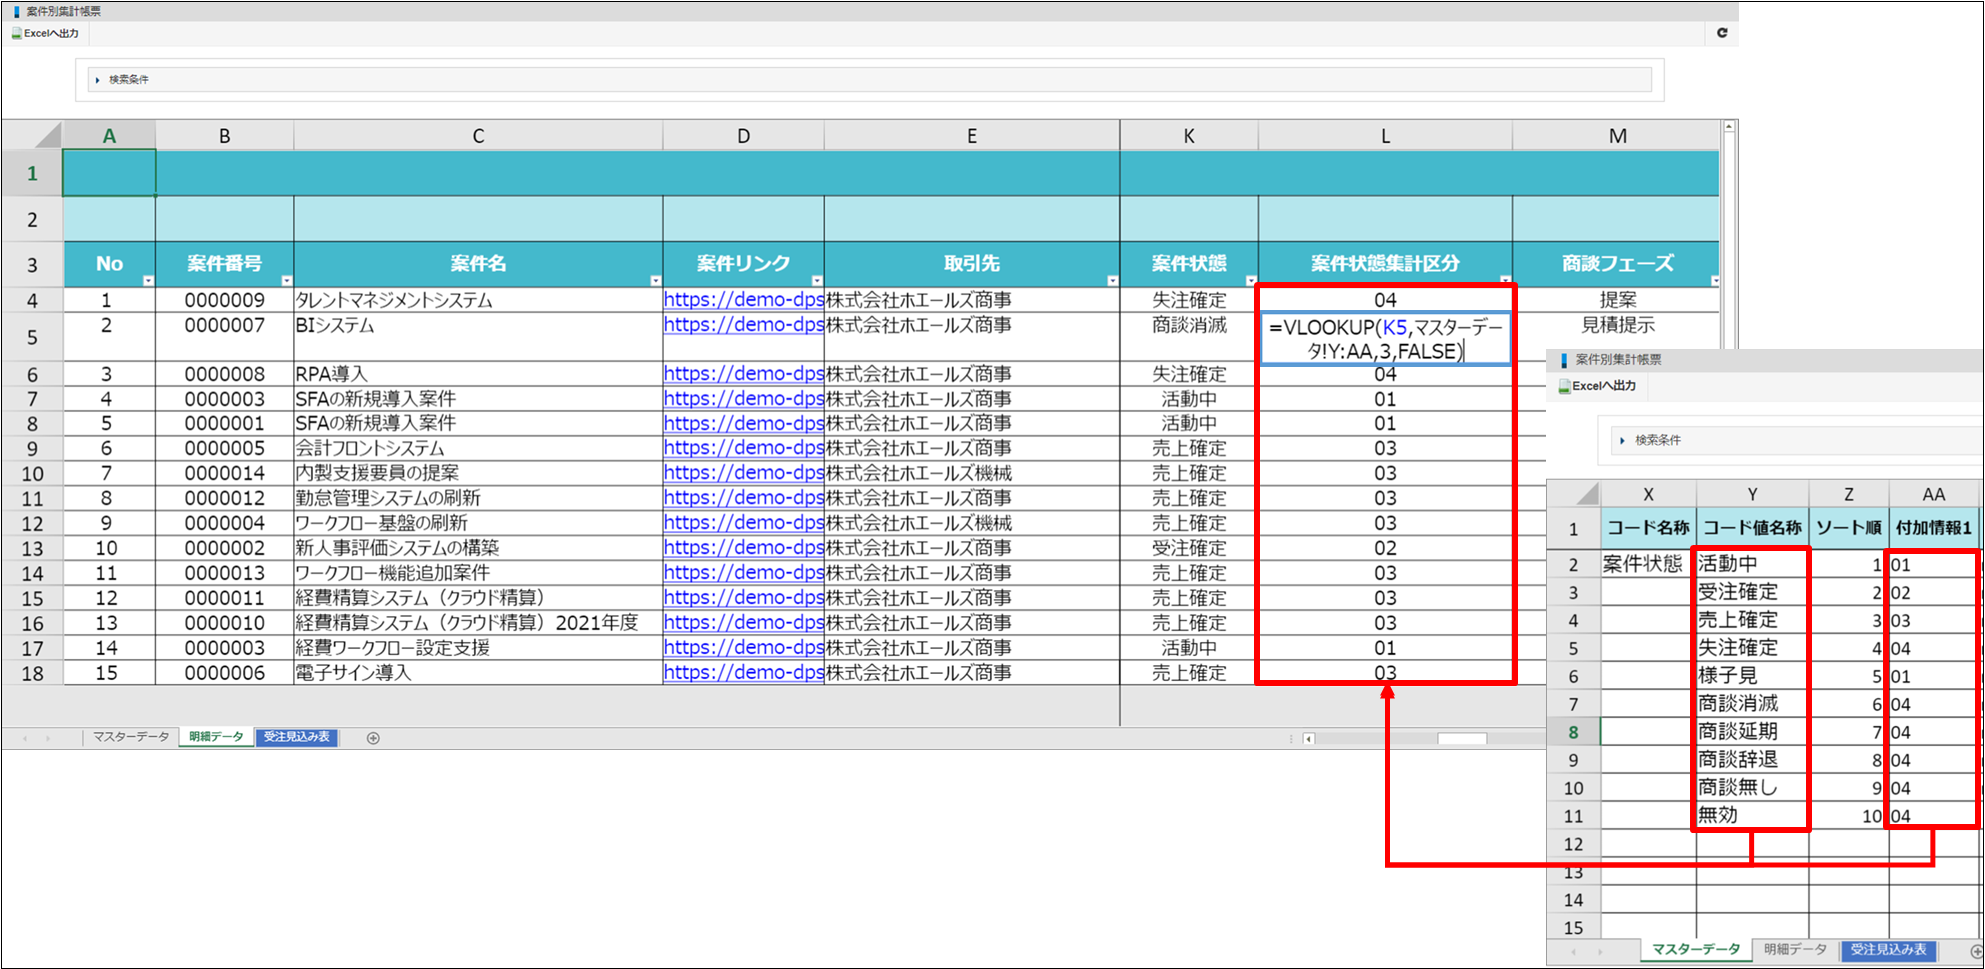
Task: Click コード値名称 cell 無効
Action: point(1752,816)
